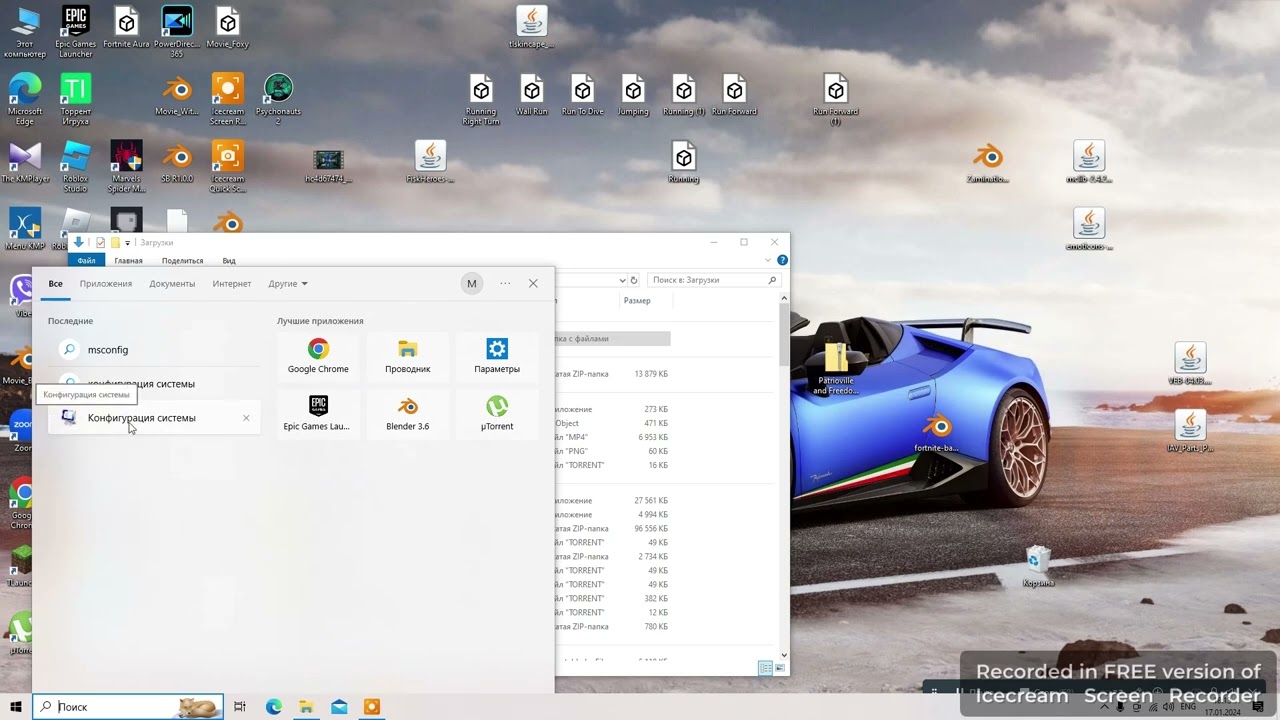
Task: Switch to Icecream Screen Recorder on taskbar
Action: click(x=372, y=707)
